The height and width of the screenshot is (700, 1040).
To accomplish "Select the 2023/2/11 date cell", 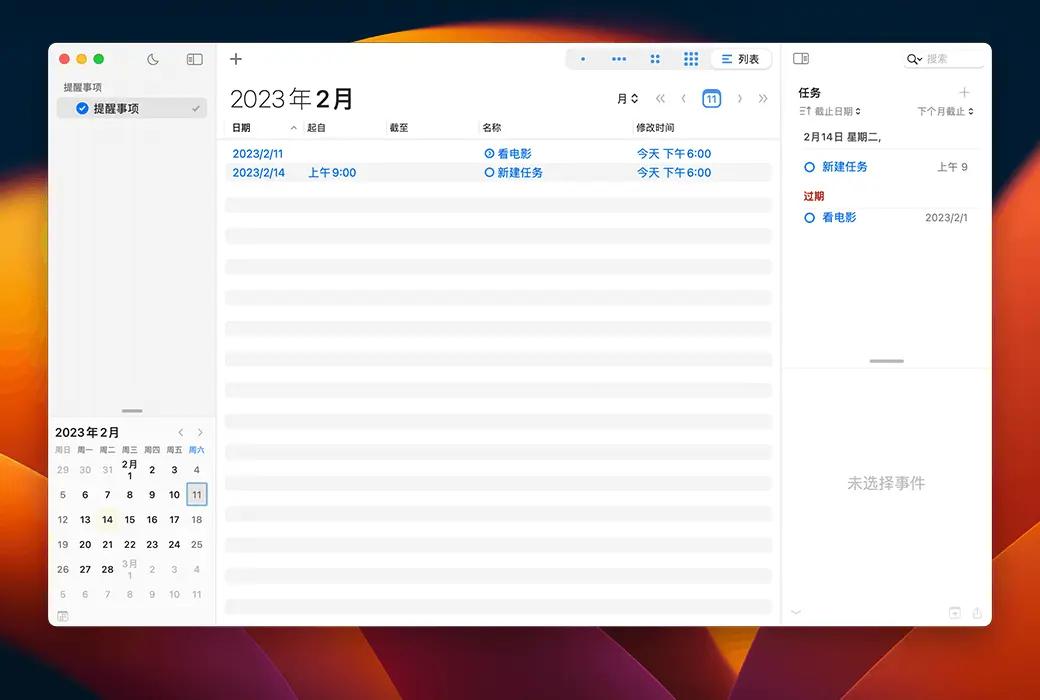I will coord(257,153).
